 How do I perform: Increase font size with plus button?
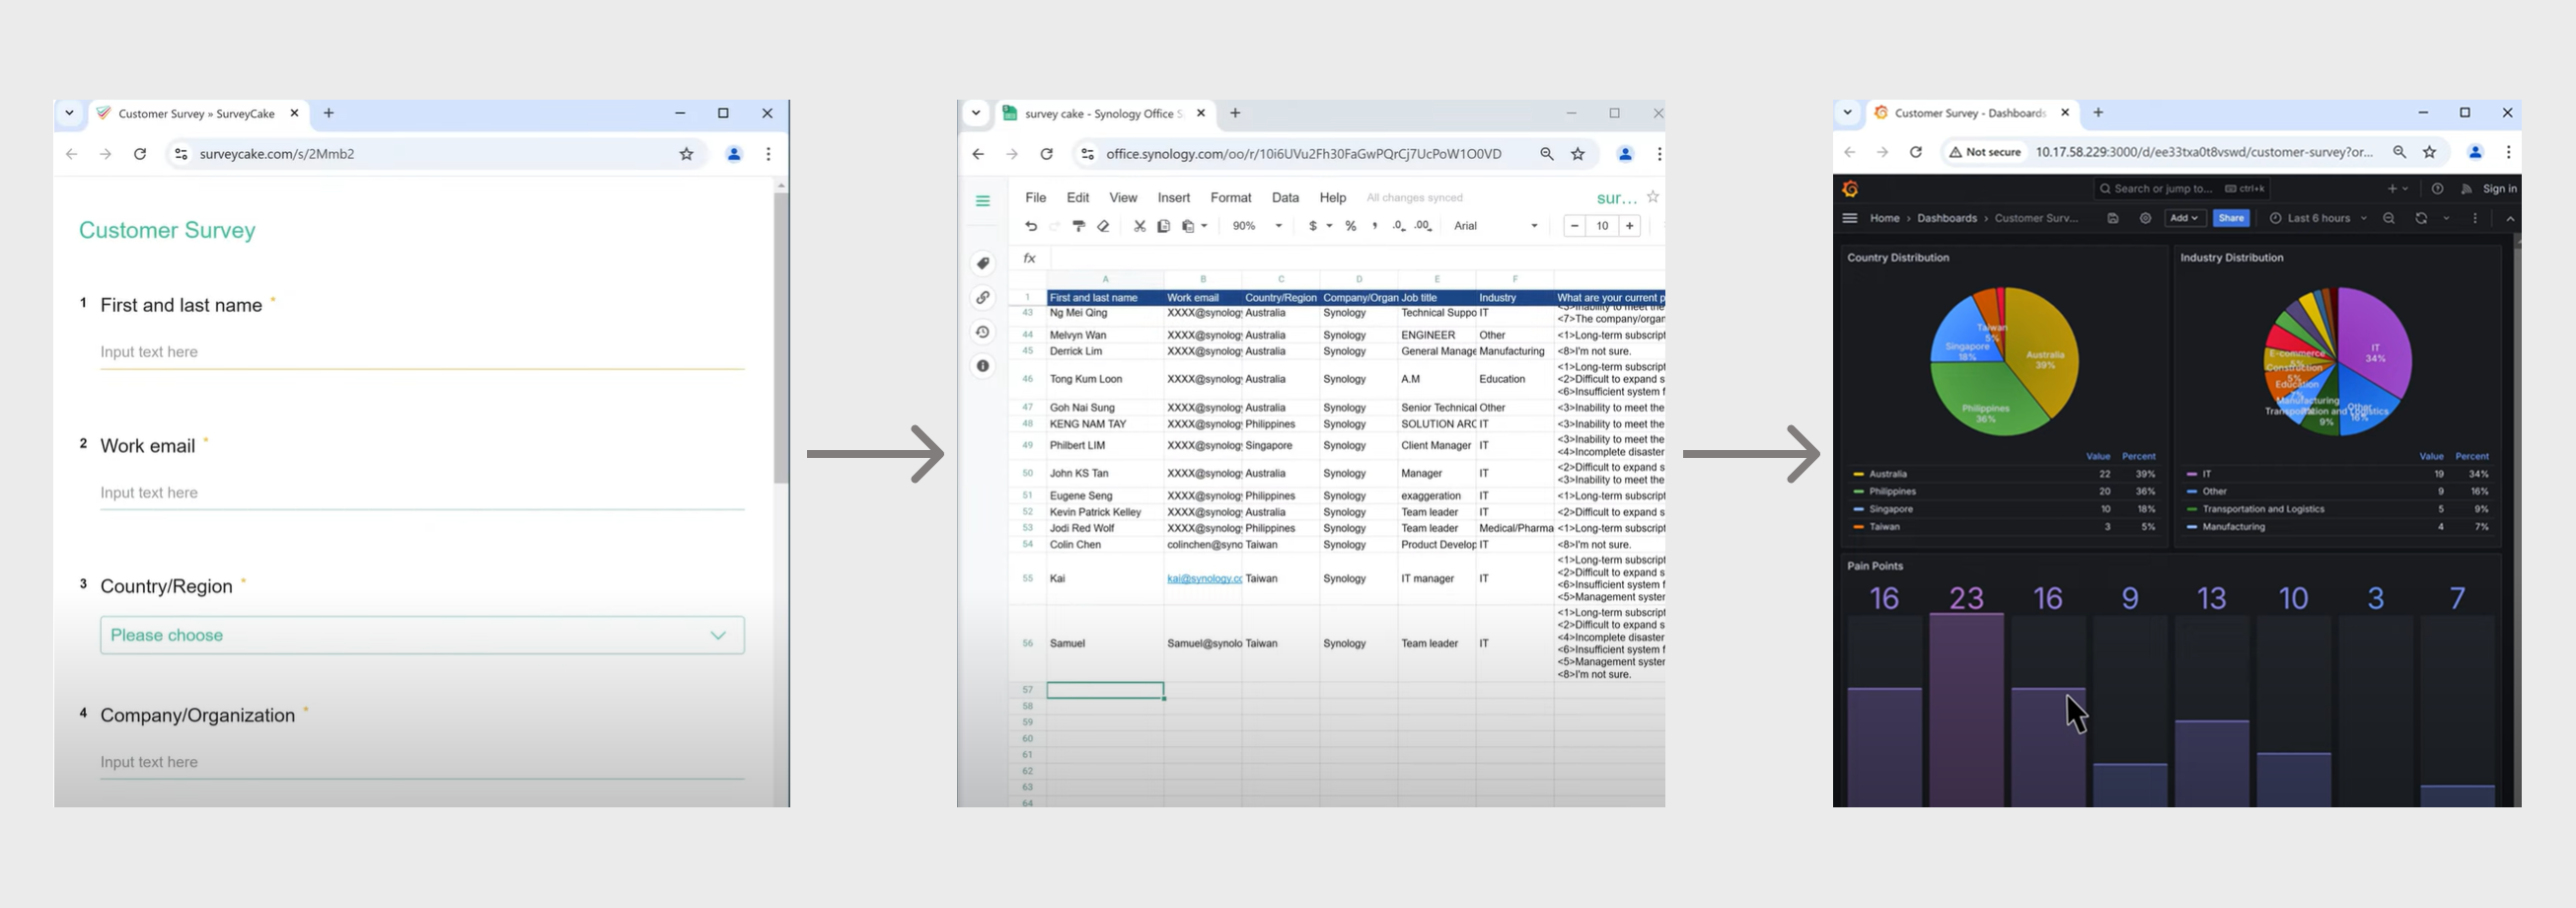[x=1630, y=226]
